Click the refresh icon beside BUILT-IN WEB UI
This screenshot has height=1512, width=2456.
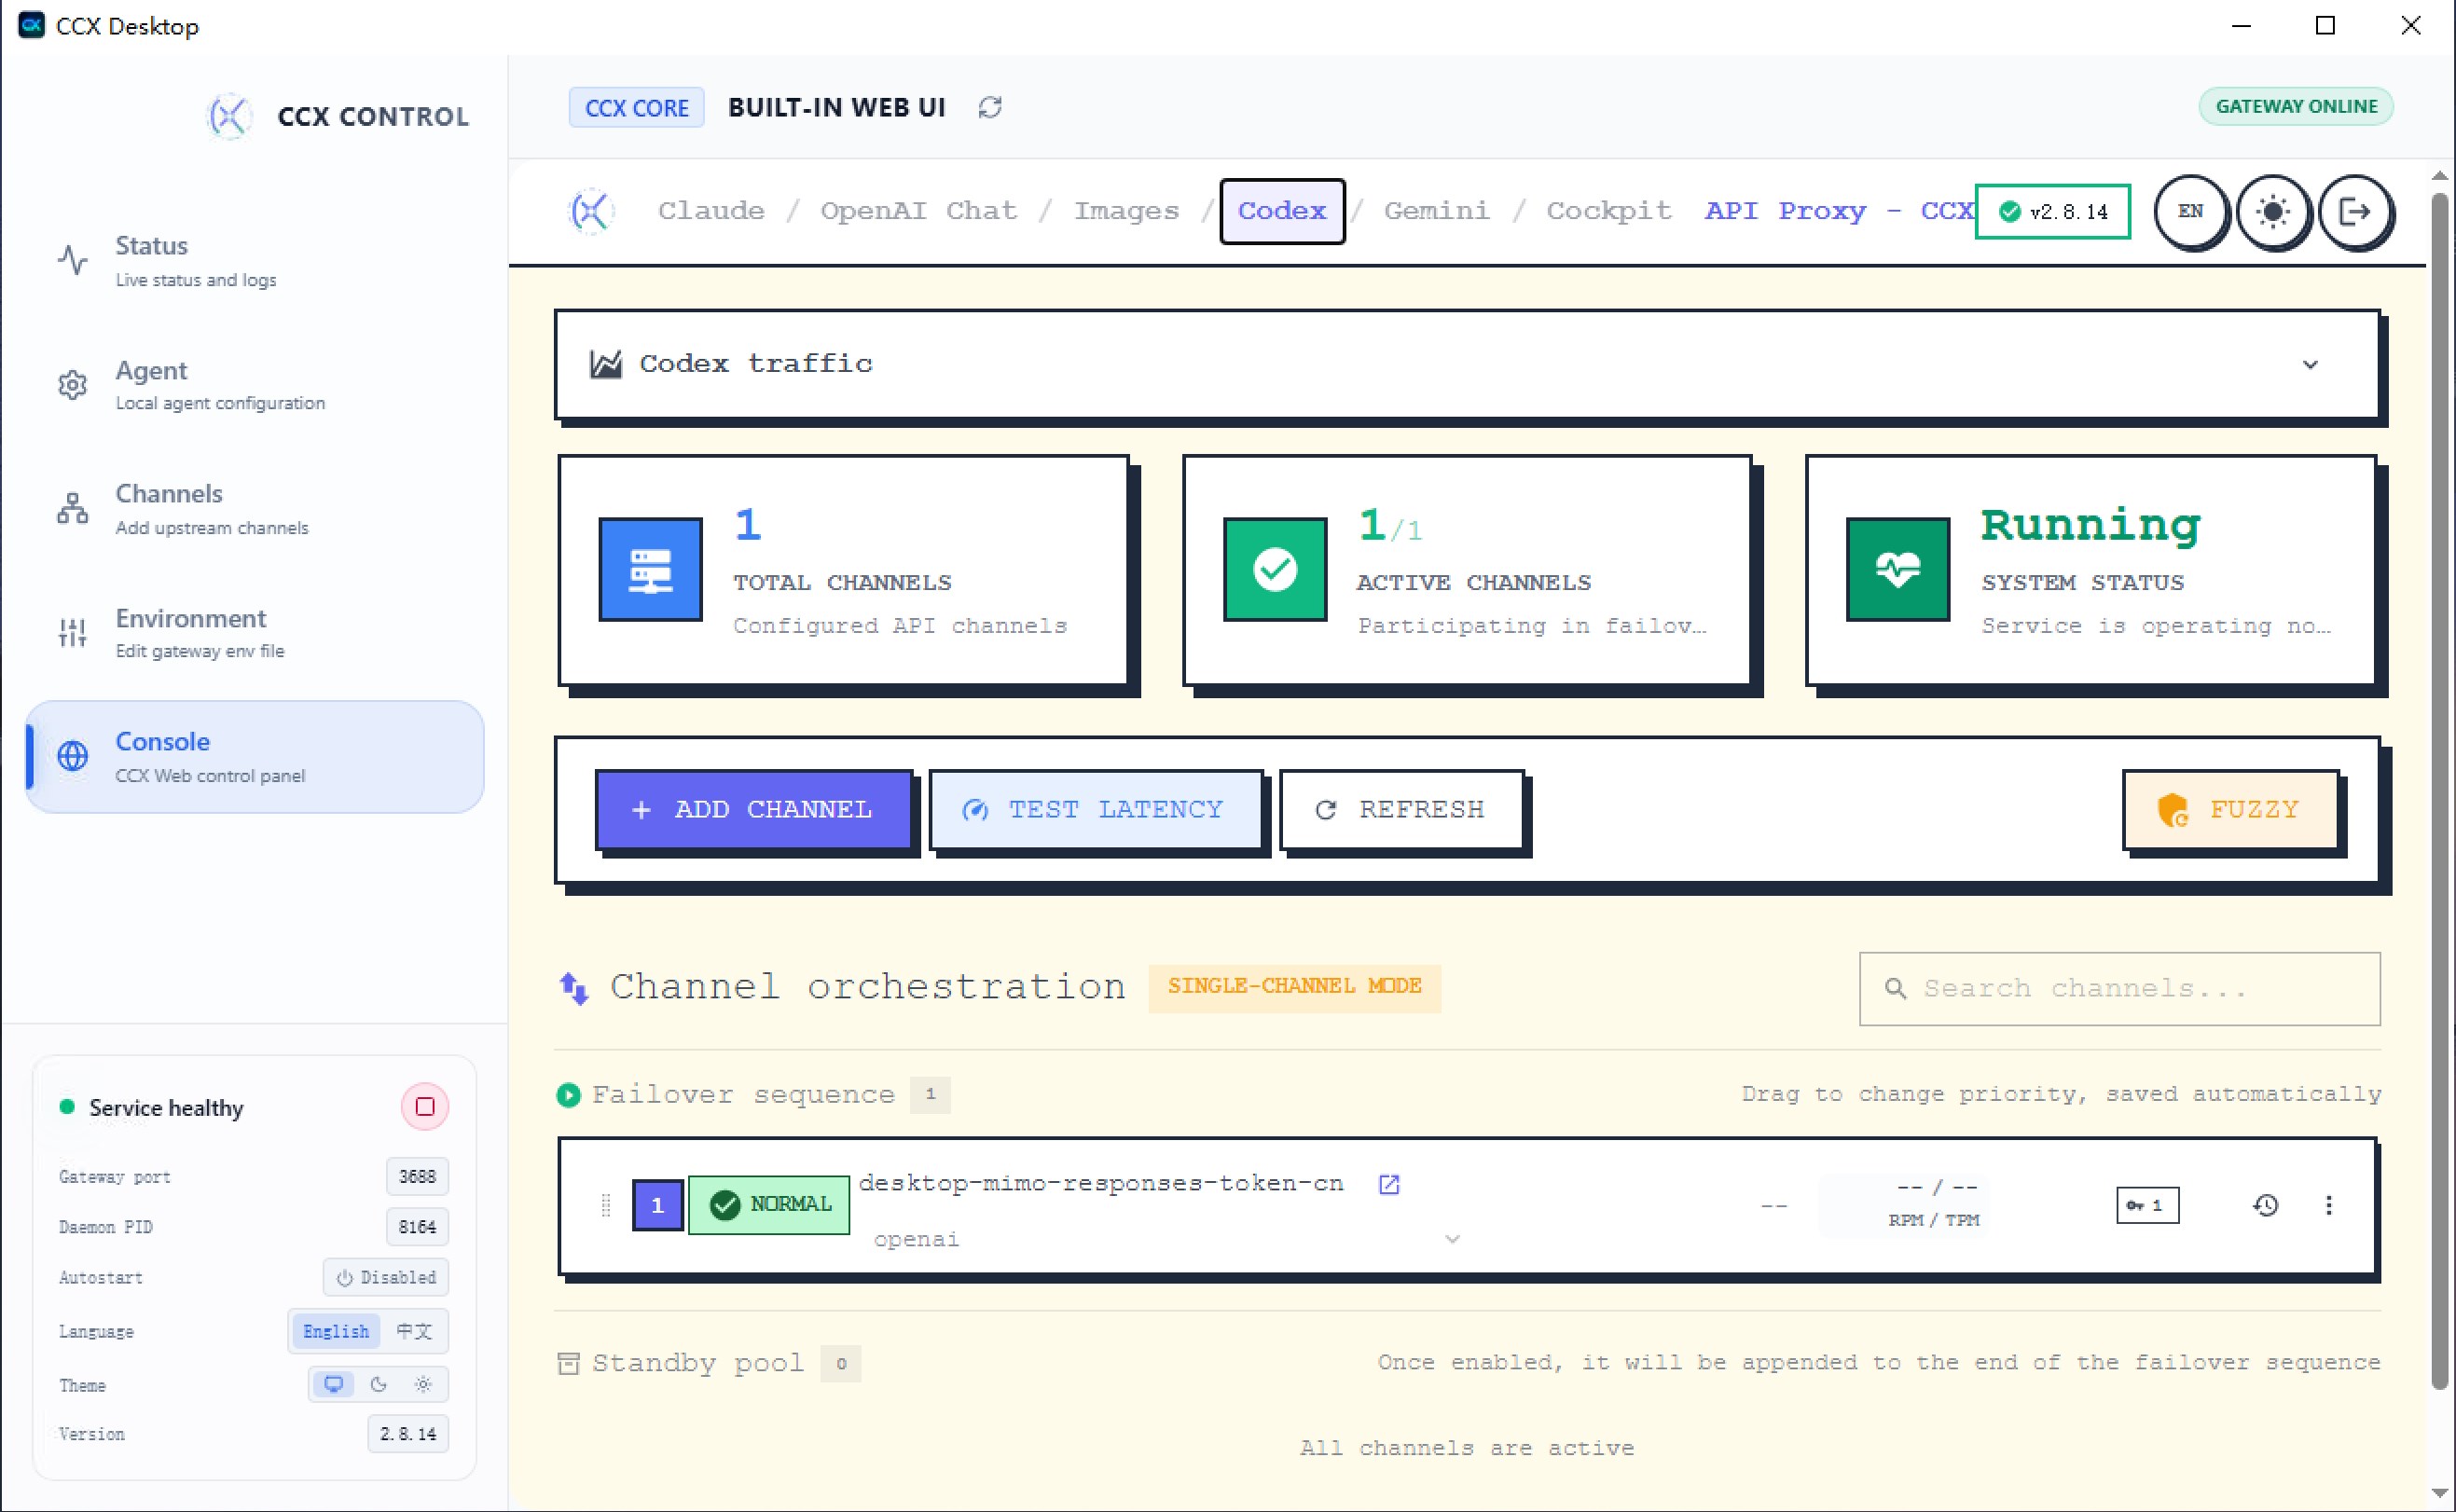[x=990, y=107]
